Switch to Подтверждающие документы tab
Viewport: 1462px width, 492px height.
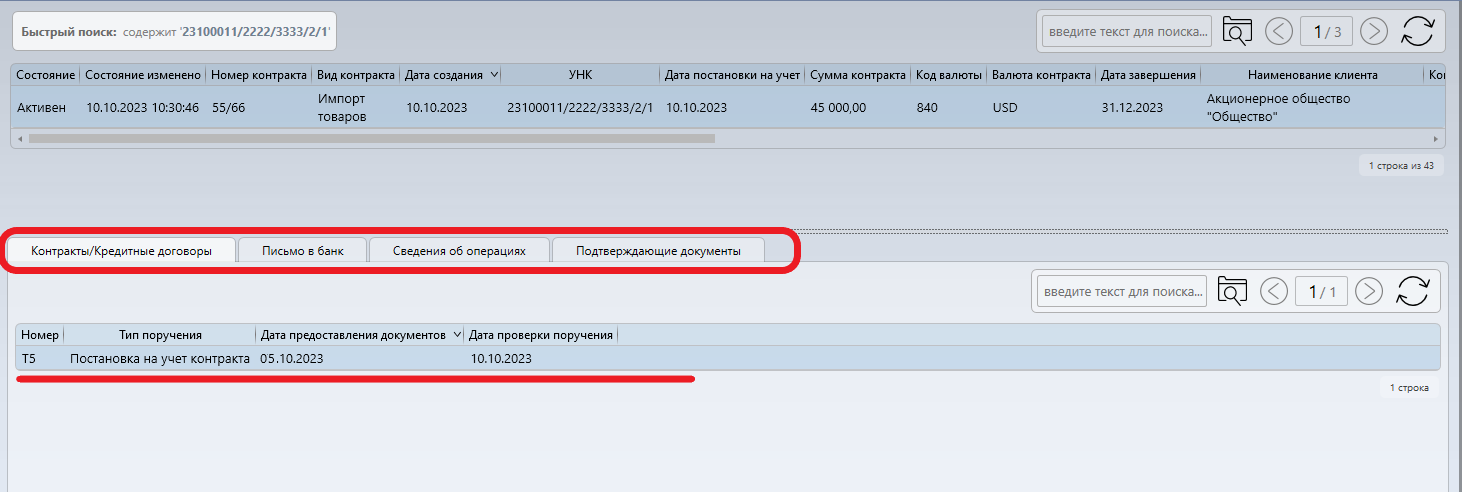click(658, 251)
